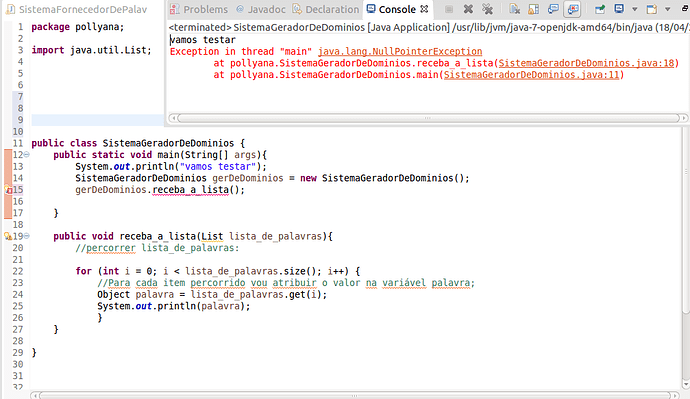Open dropdown arrow beside Open Console

pyautogui.click(x=667, y=9)
